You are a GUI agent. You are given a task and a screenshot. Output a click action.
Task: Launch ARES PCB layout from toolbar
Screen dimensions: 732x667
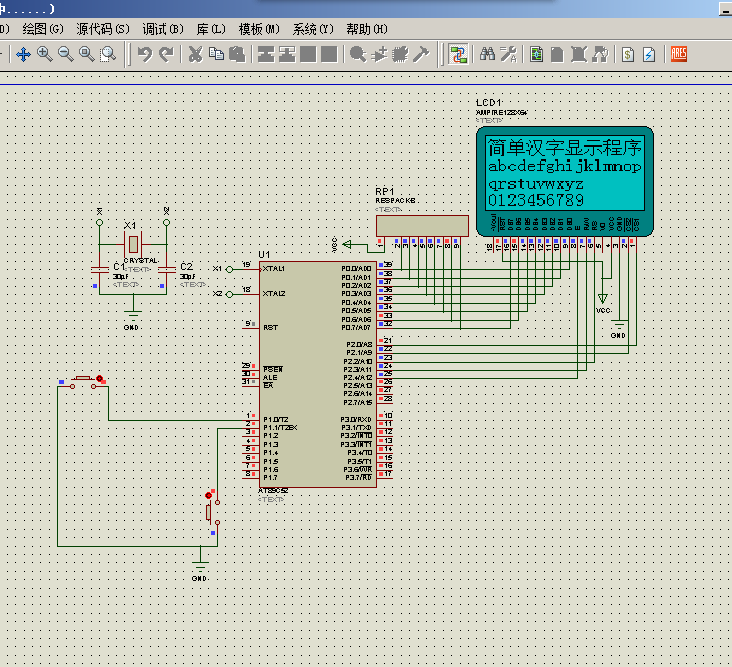coord(679,54)
